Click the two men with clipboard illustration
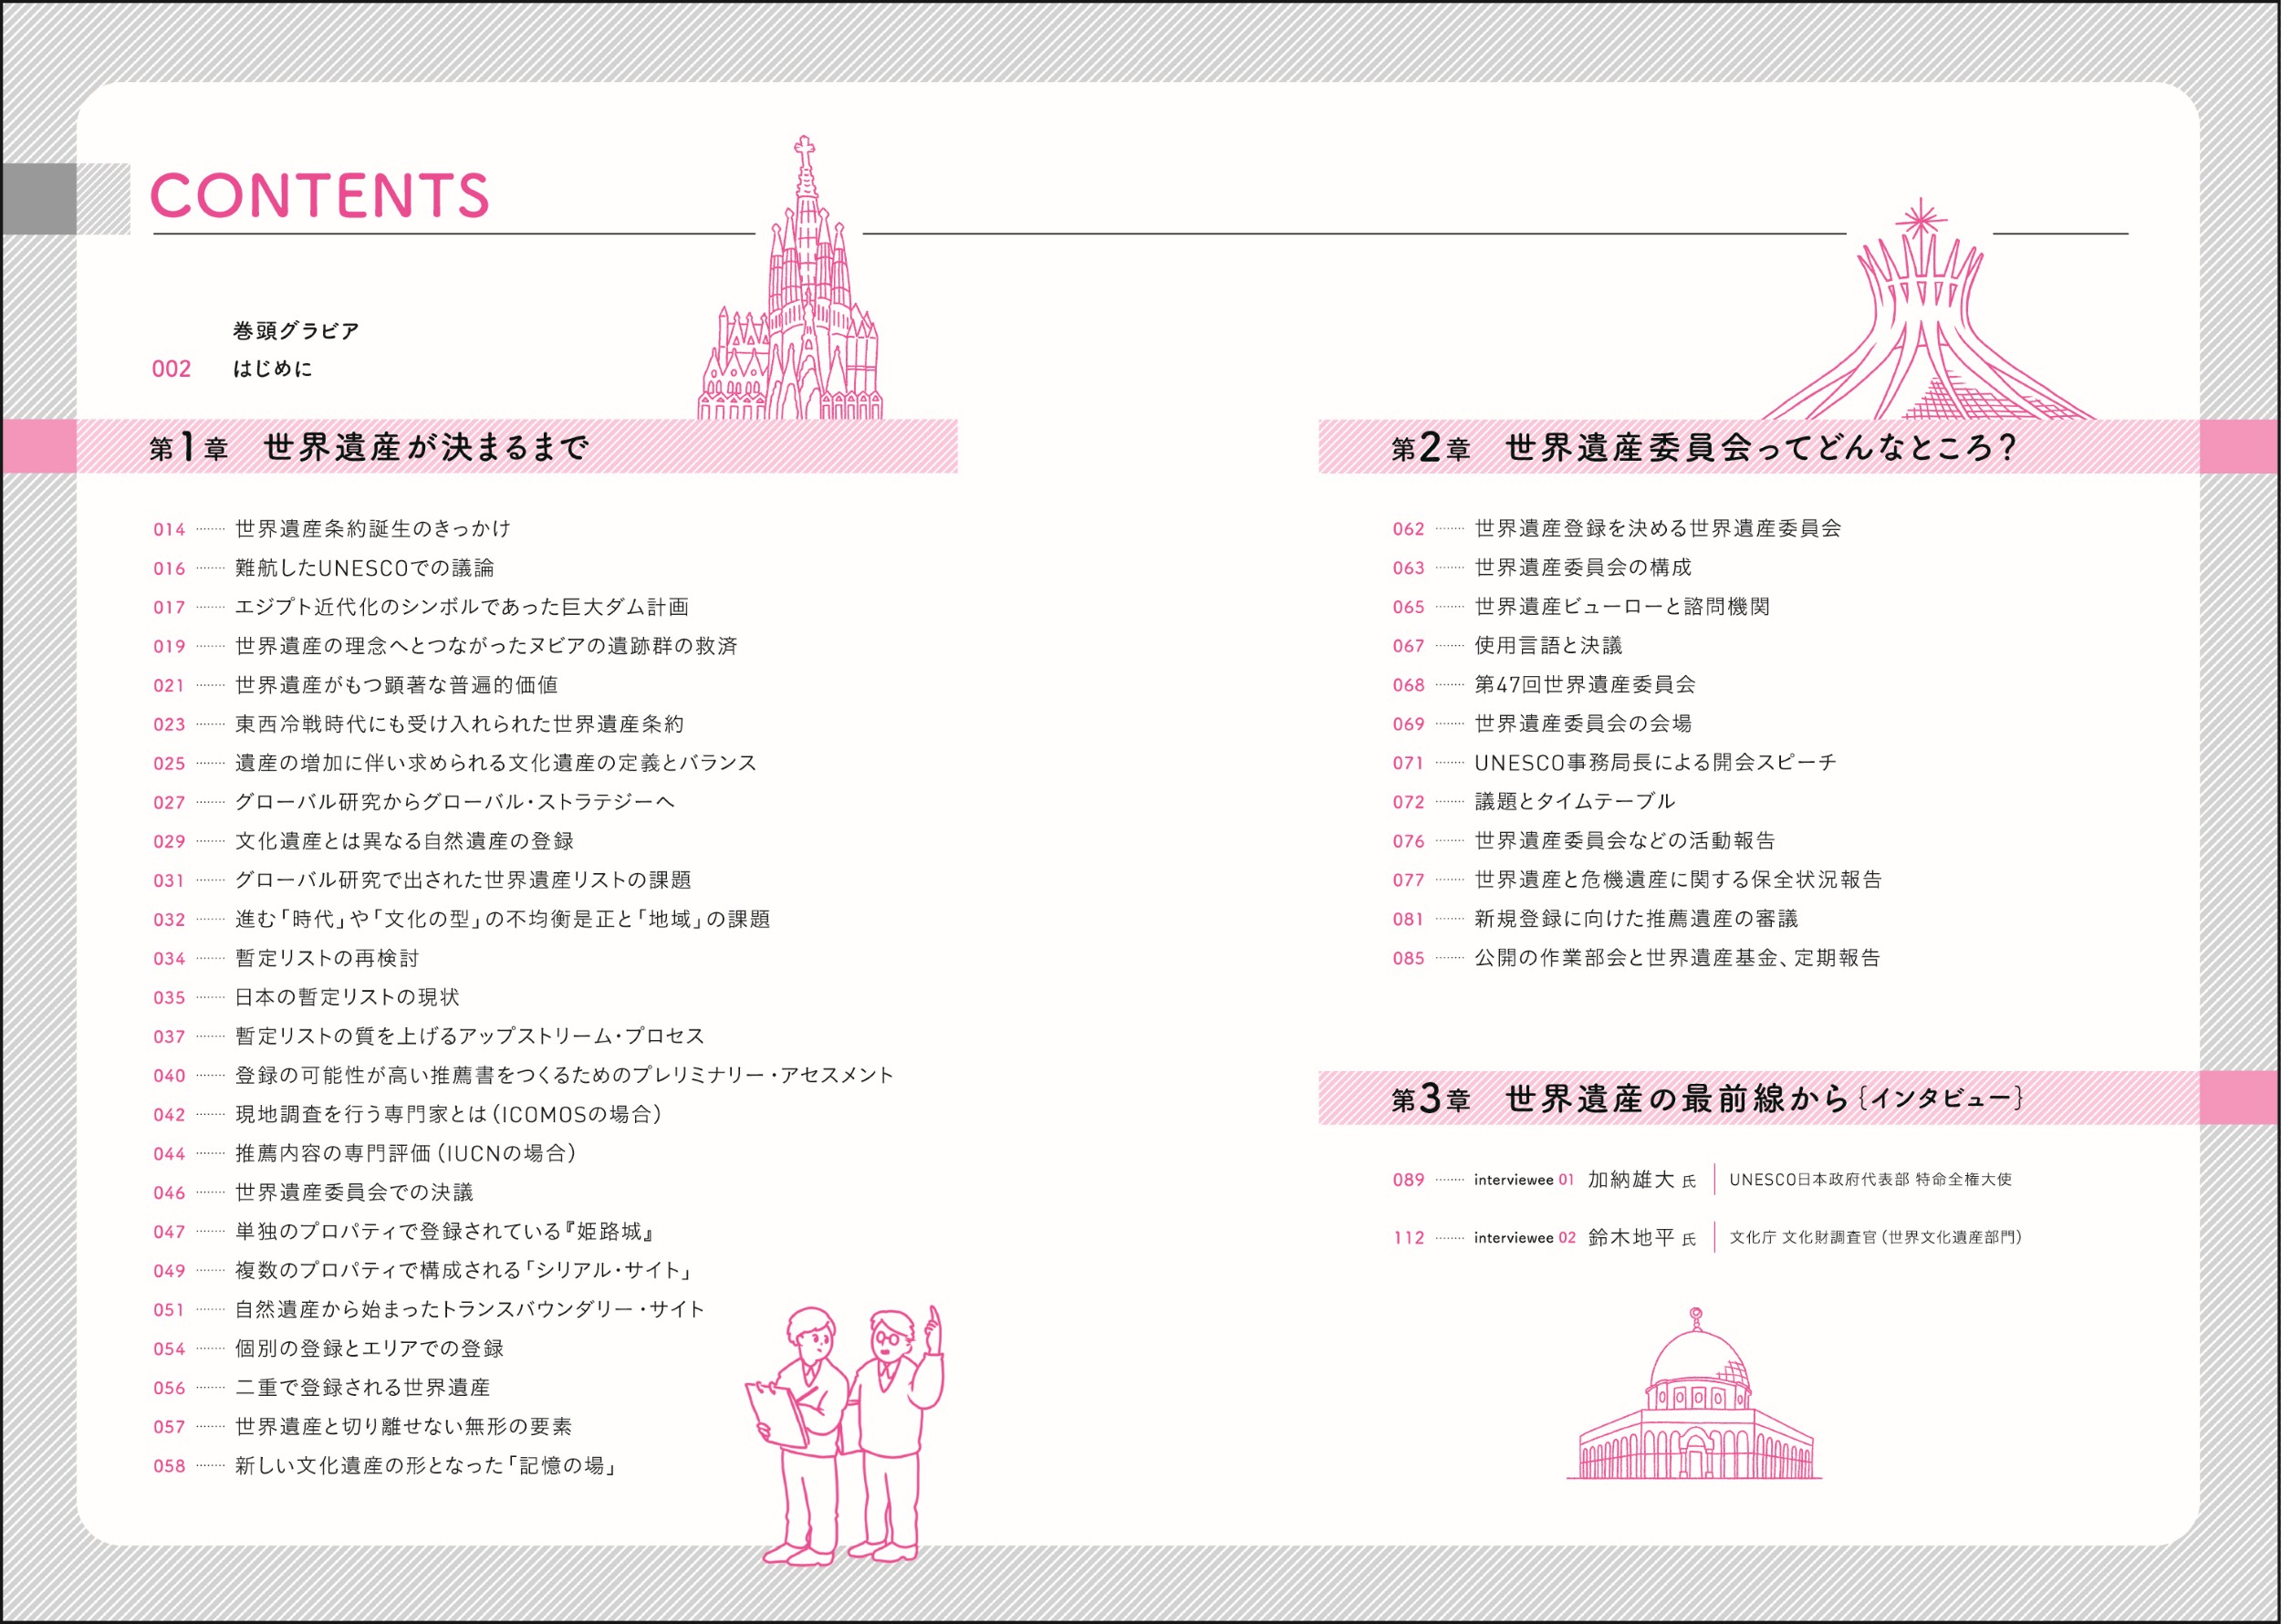The height and width of the screenshot is (1624, 2281). 845,1434
